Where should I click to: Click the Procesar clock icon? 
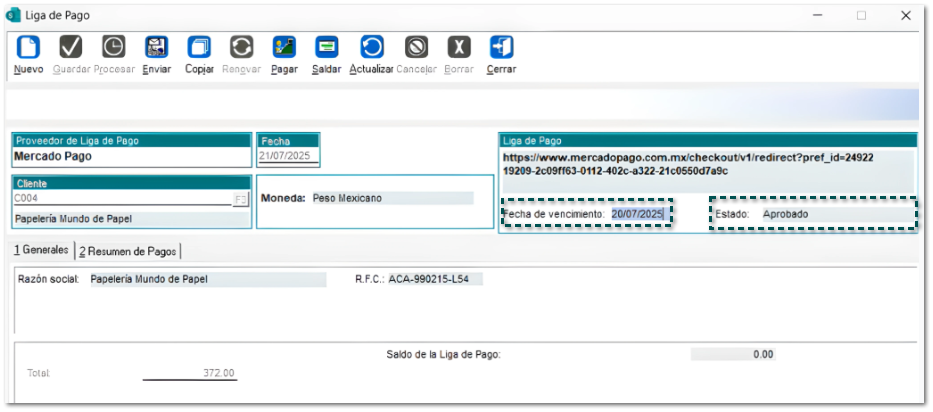(114, 47)
